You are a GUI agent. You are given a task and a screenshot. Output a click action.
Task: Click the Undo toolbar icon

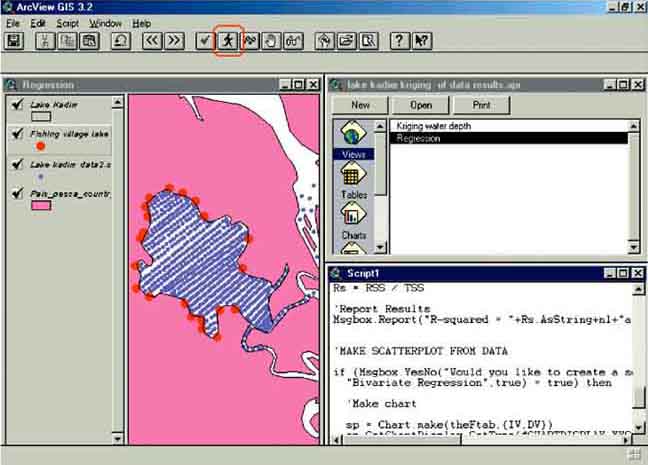click(x=120, y=41)
